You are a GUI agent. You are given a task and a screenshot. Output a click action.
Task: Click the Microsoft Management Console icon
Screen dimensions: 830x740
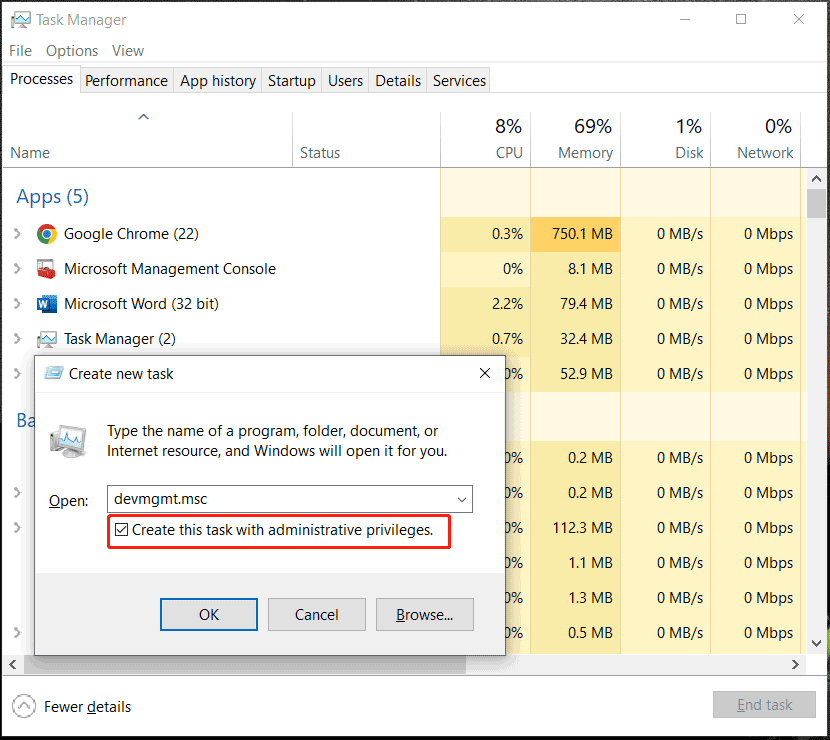coord(46,268)
